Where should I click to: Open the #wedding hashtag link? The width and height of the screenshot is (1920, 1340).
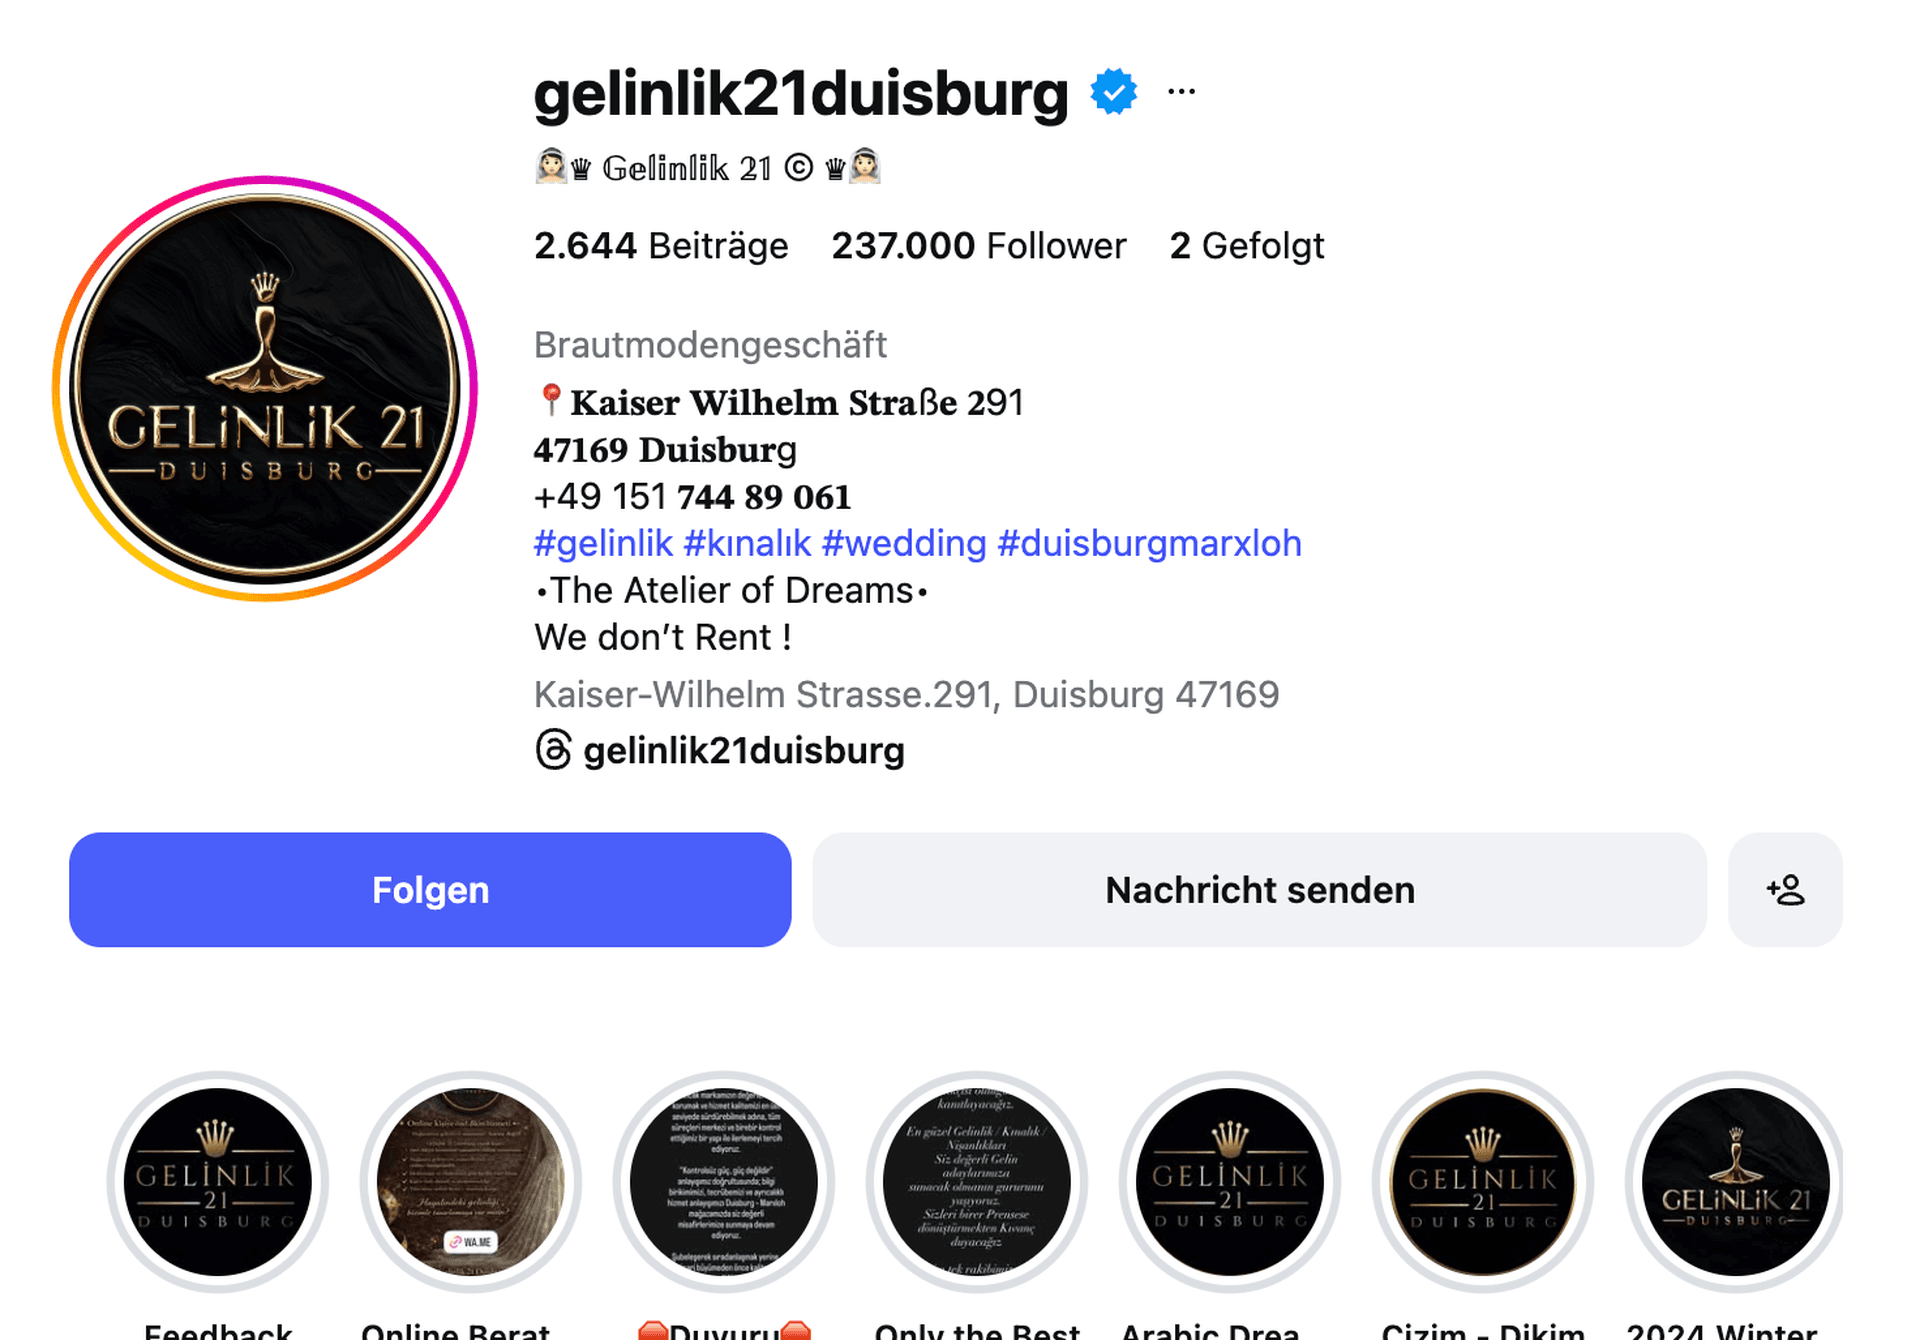904,543
